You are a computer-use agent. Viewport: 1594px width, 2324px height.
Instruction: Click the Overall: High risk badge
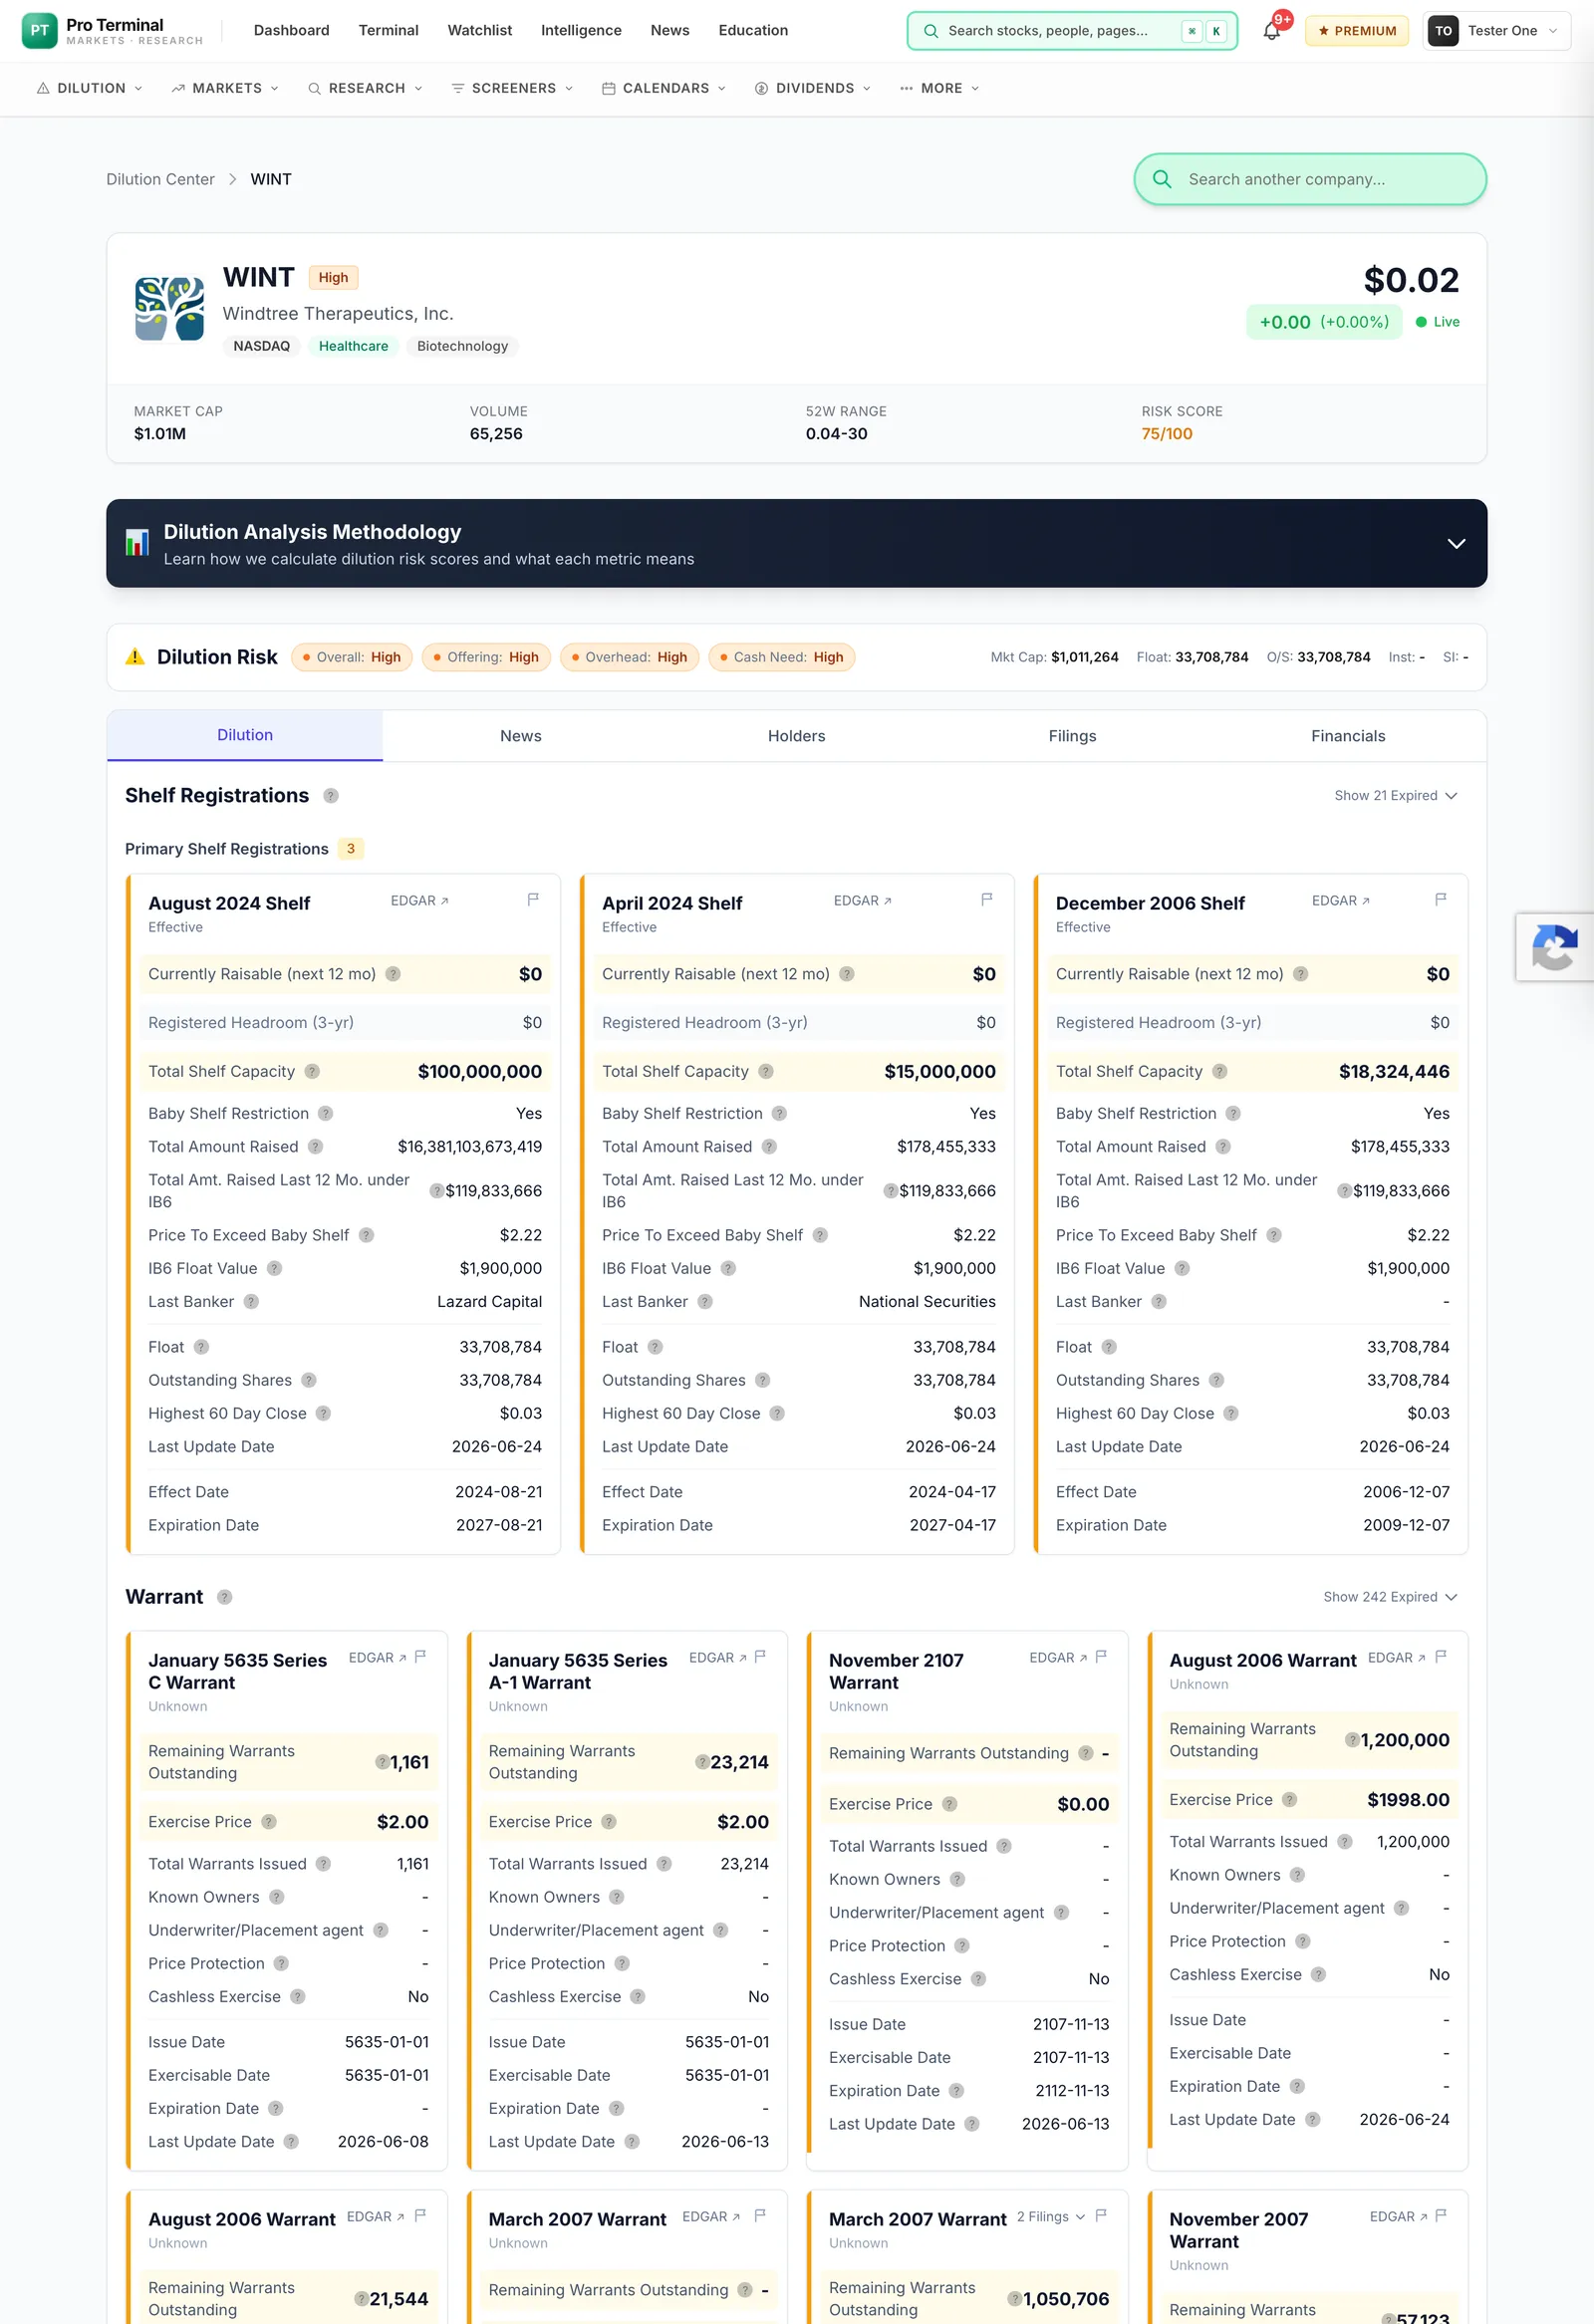pyautogui.click(x=351, y=657)
